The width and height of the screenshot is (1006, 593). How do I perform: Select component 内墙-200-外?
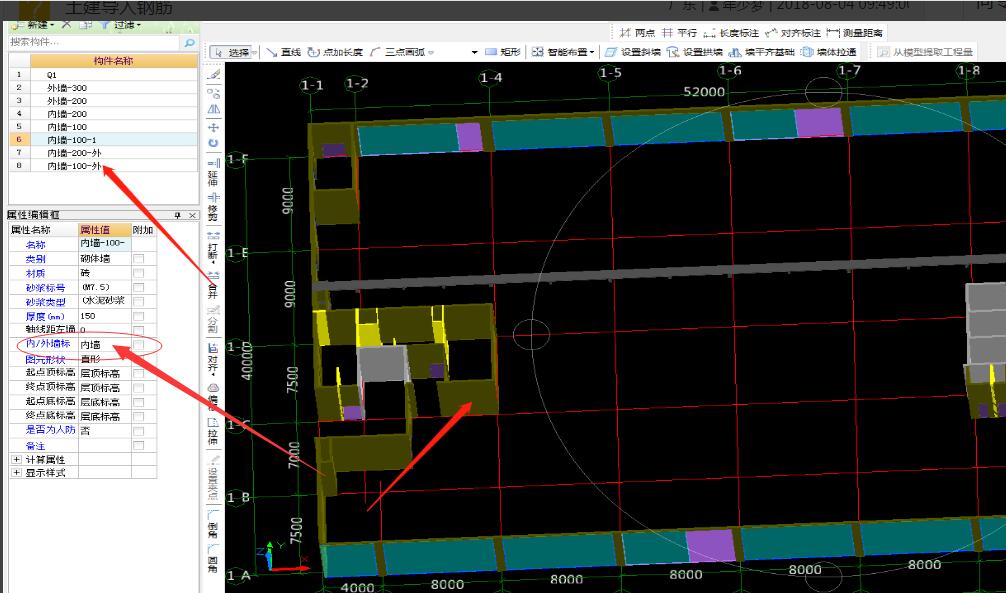[114, 153]
